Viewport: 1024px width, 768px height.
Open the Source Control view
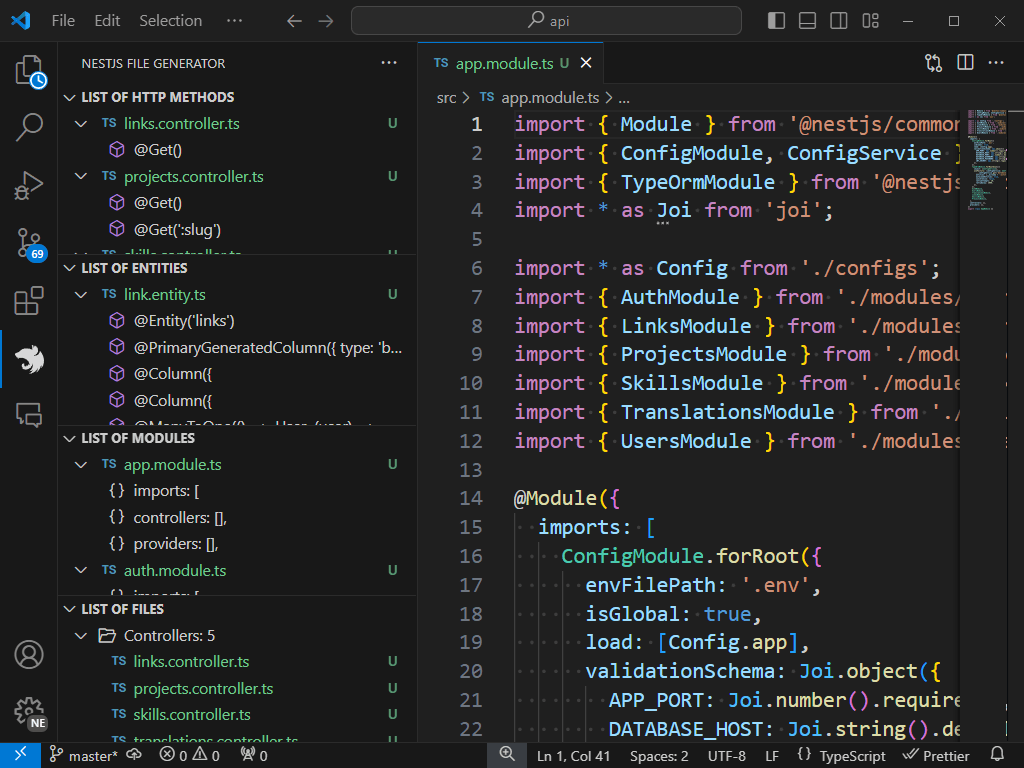click(x=31, y=244)
